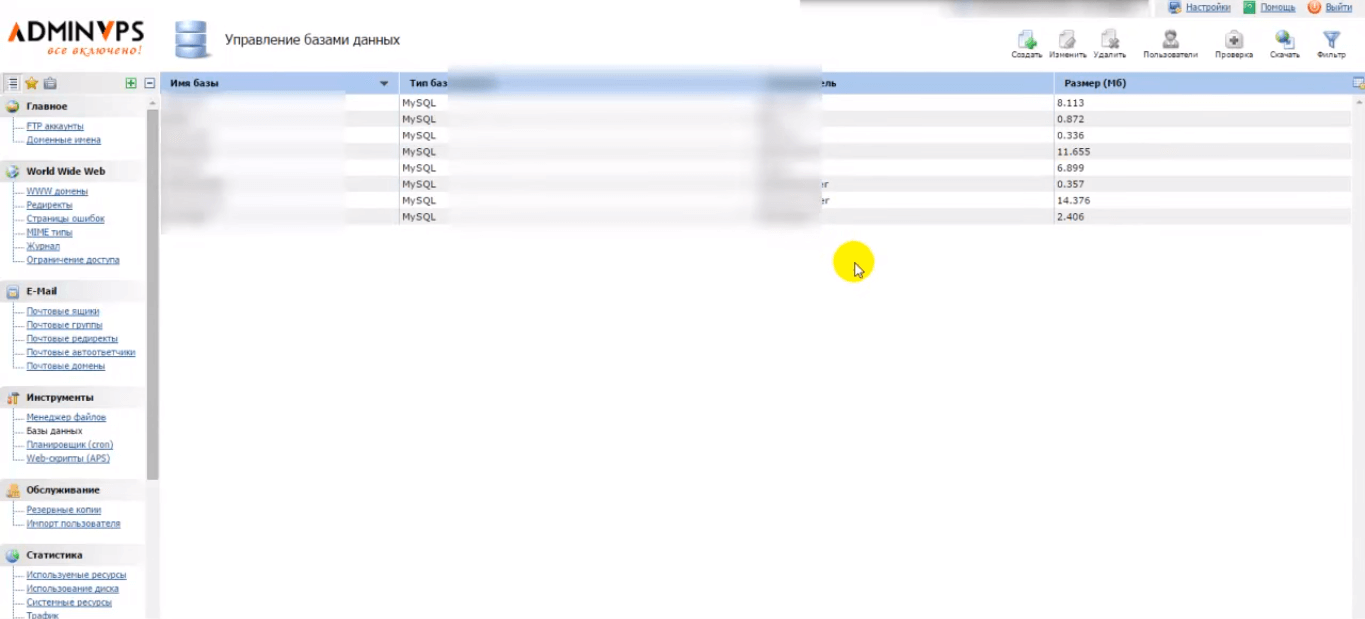Open Менеджер файлов link in sidebar

click(66, 417)
